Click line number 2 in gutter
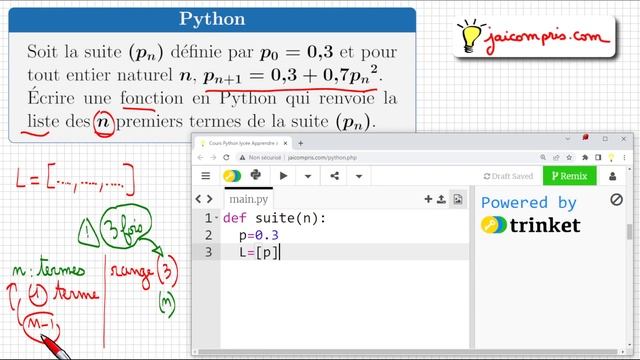 pyautogui.click(x=208, y=235)
